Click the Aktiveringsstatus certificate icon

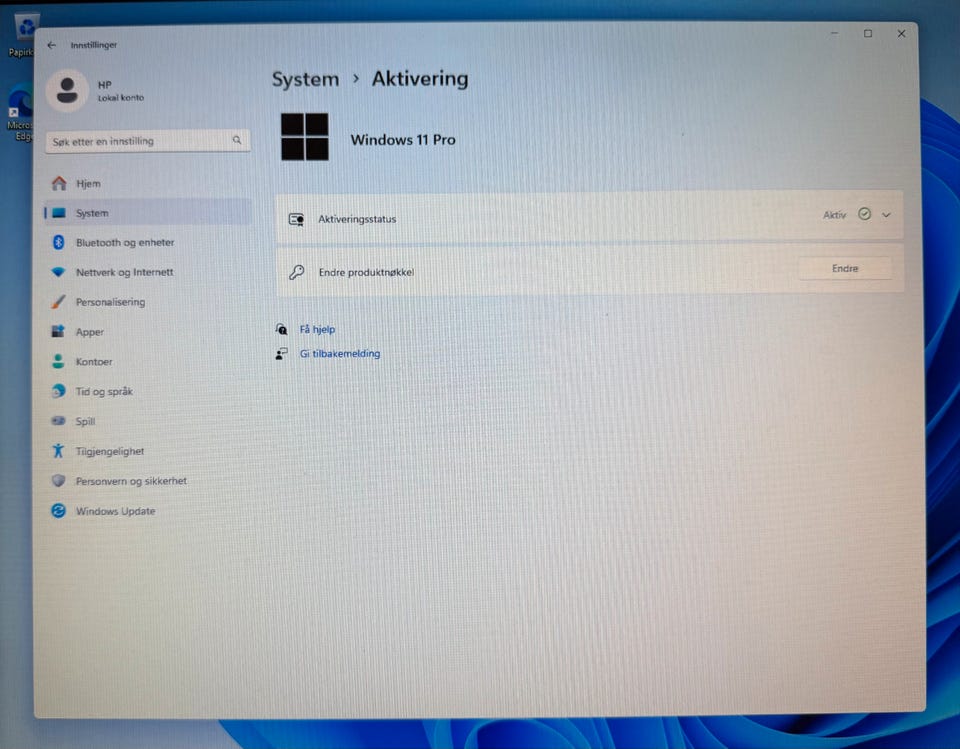(296, 219)
